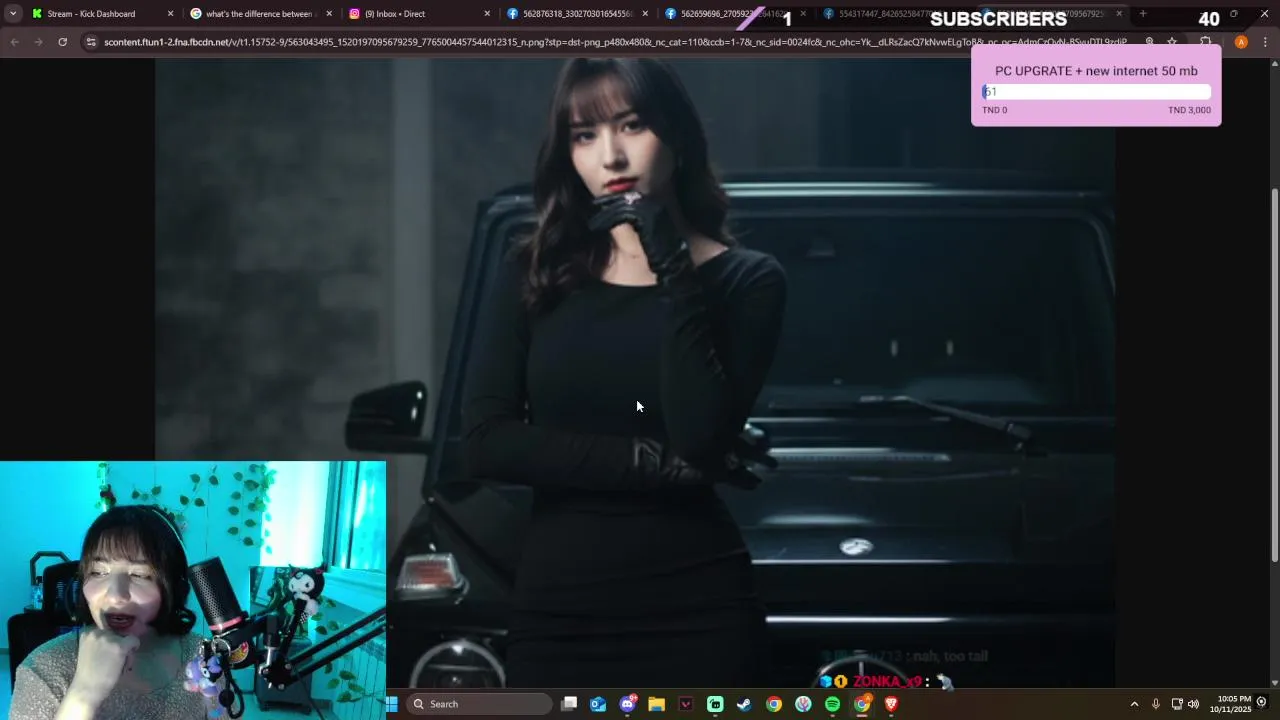Reload the current page
This screenshot has height=720, width=1280.
click(x=62, y=42)
